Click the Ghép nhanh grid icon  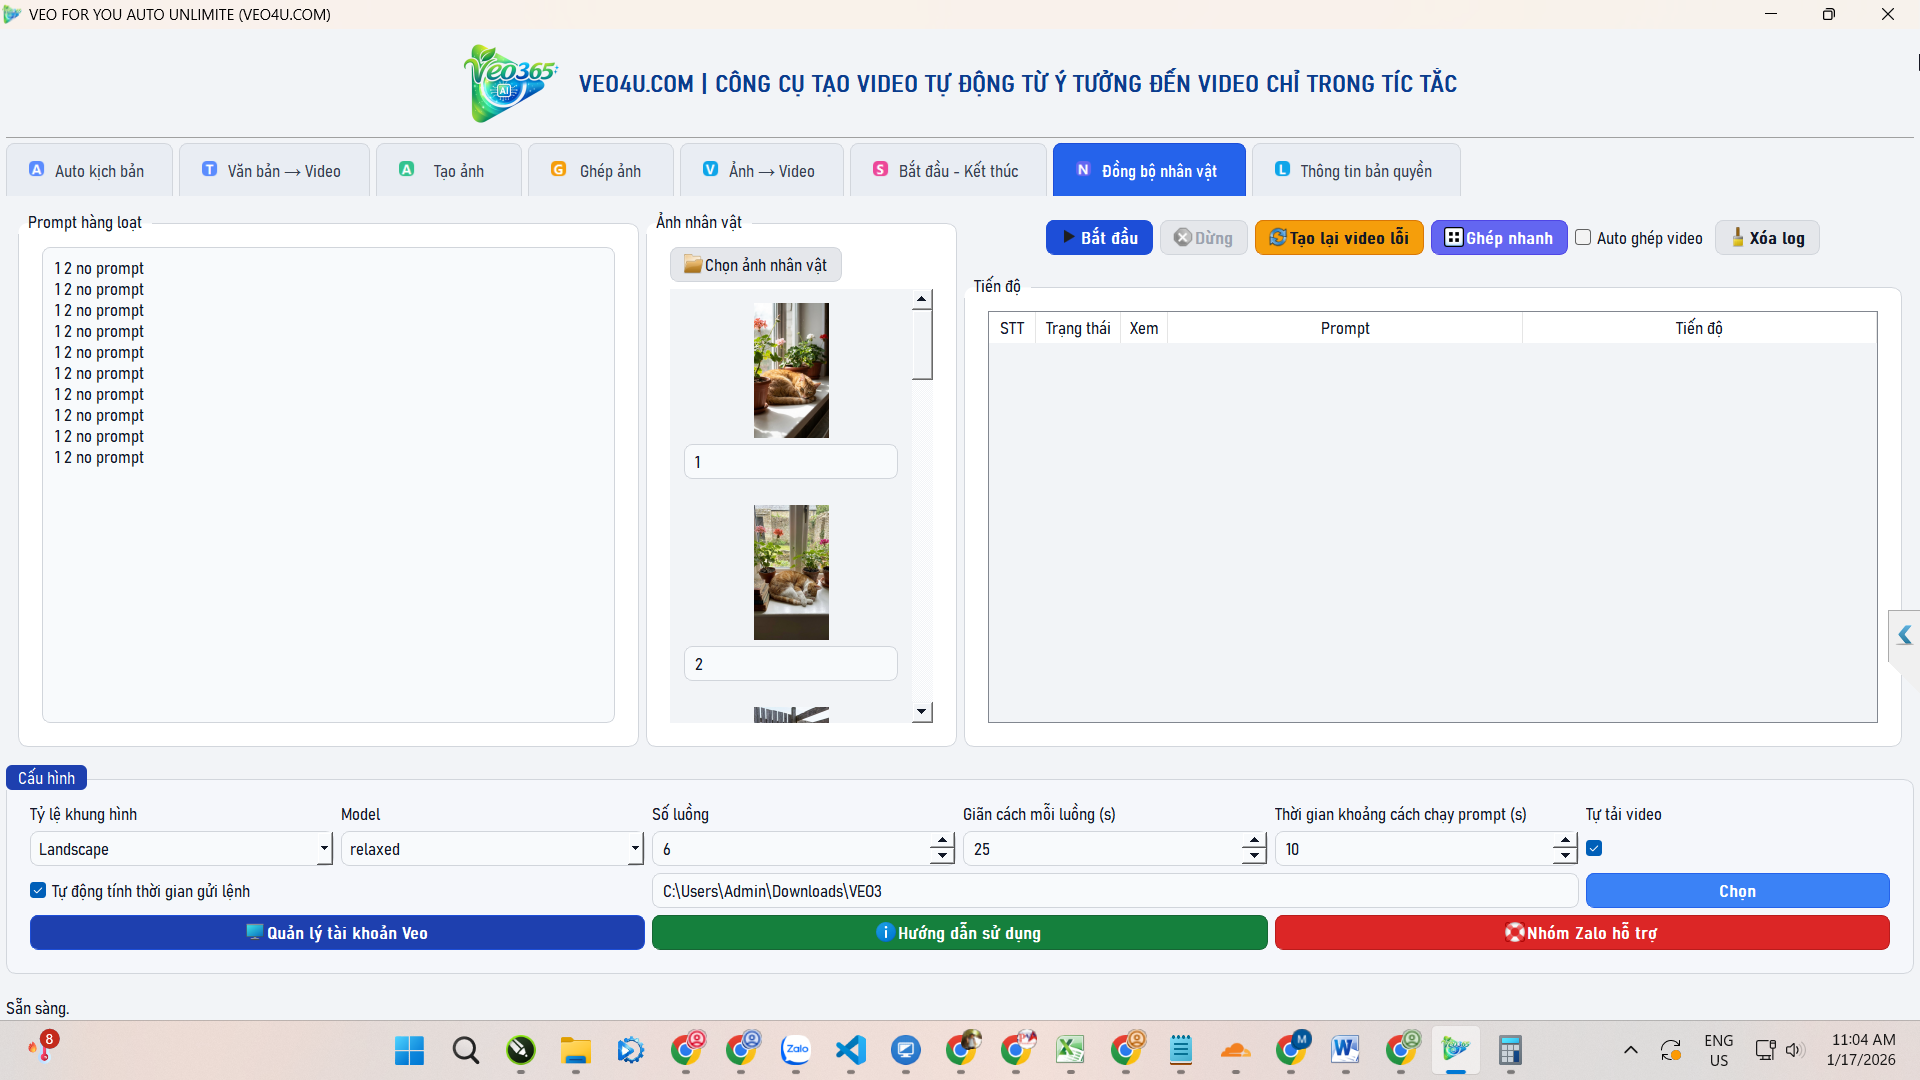click(1454, 237)
